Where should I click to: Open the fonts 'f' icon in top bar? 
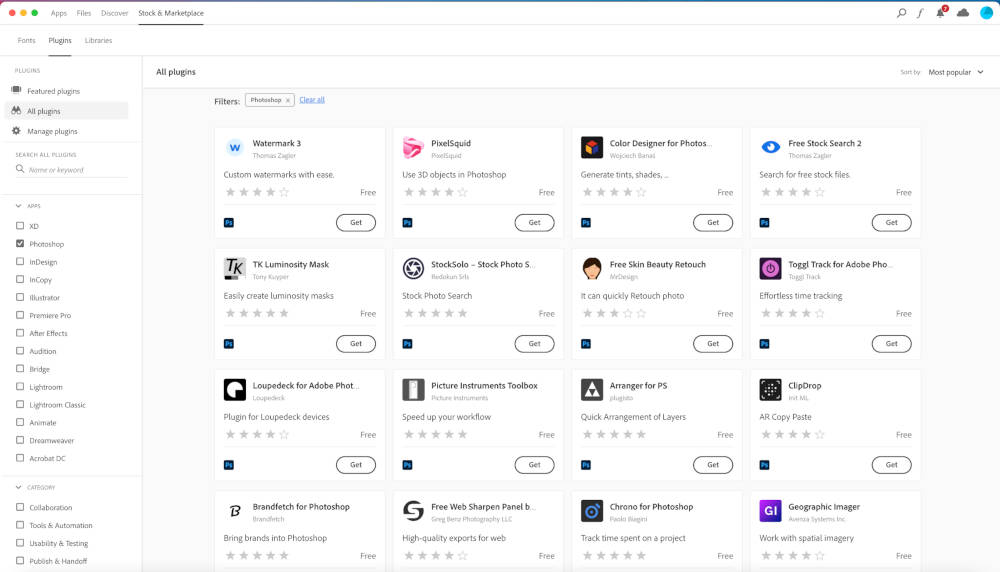point(920,13)
